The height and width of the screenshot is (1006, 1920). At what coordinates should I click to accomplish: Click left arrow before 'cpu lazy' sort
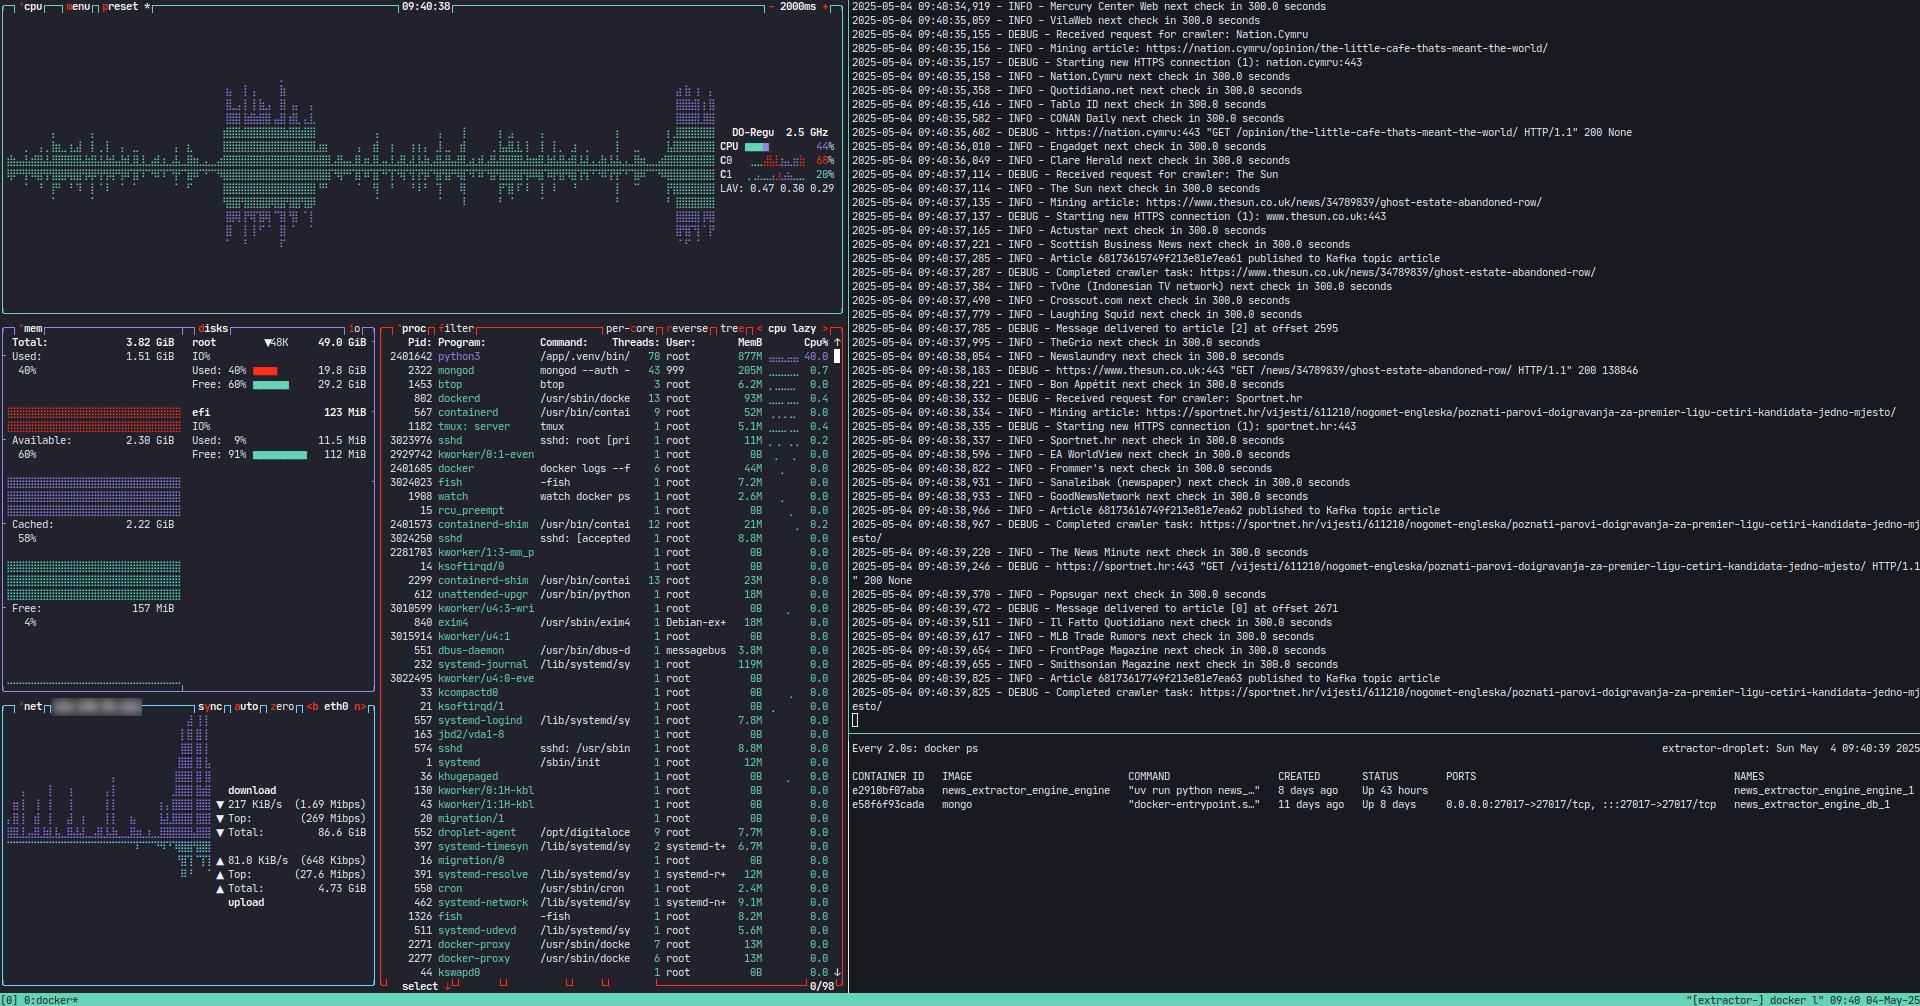pyautogui.click(x=759, y=329)
